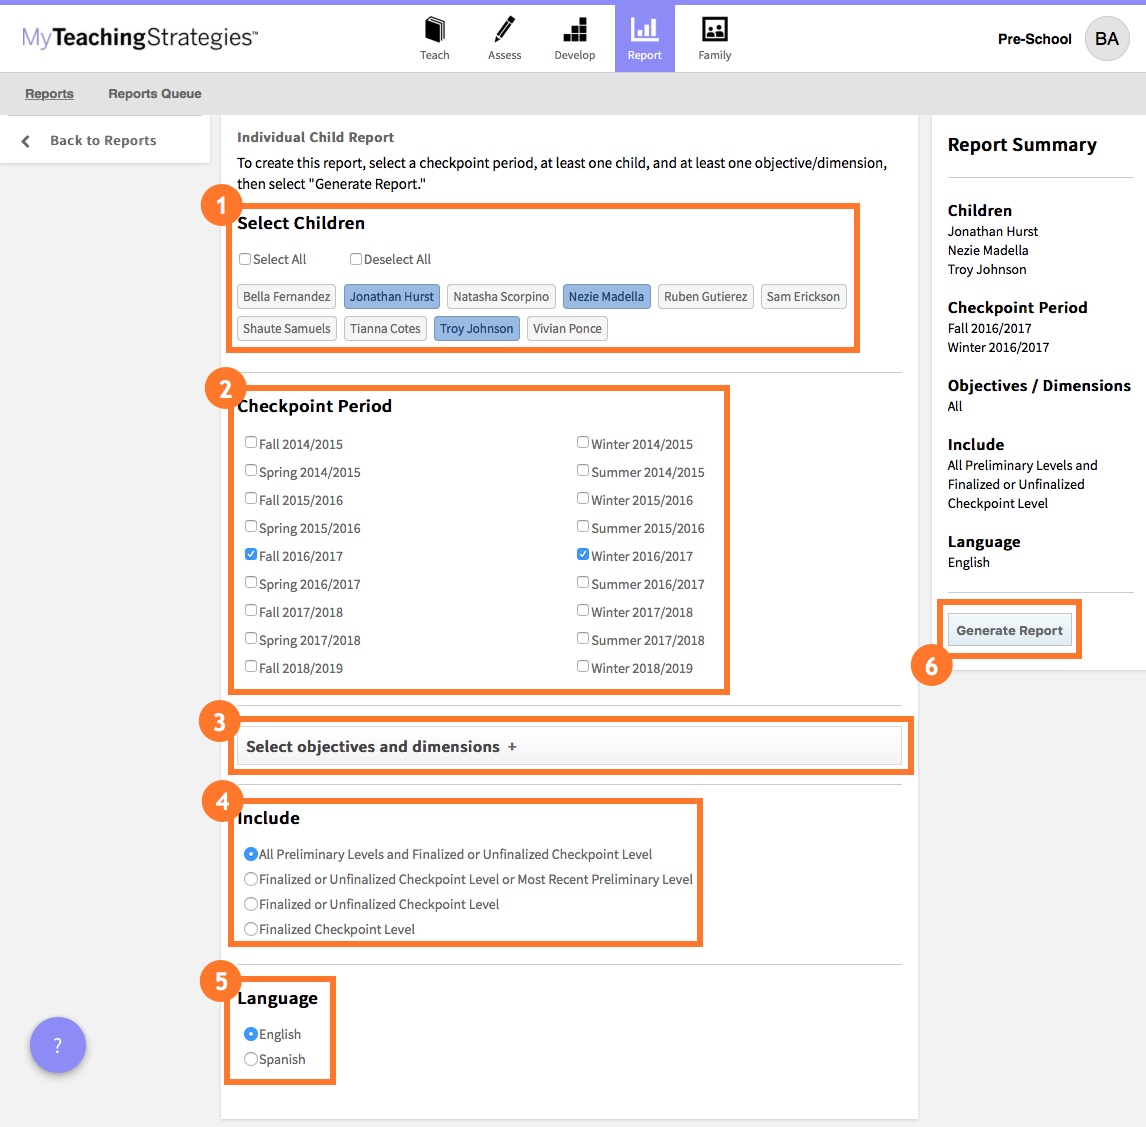Select child Bella Fernandez
The height and width of the screenshot is (1127, 1146).
(286, 297)
